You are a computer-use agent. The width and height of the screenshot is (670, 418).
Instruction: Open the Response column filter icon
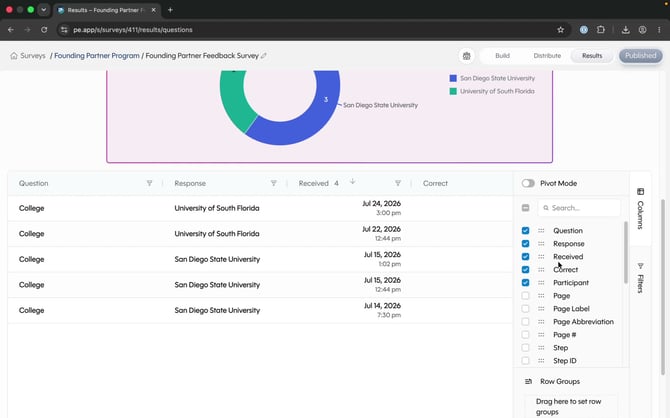[273, 183]
